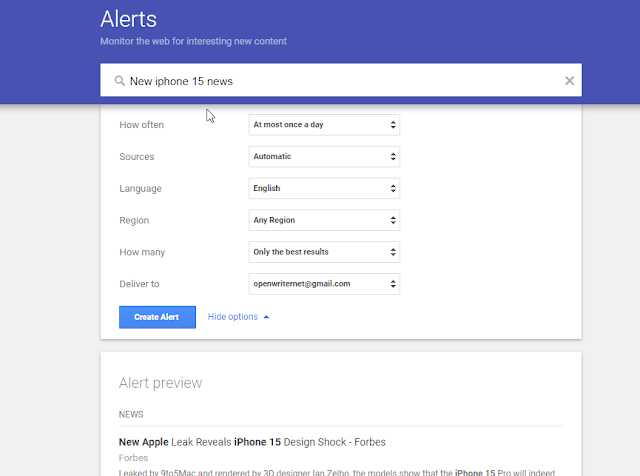The height and width of the screenshot is (476, 640).
Task: Click the 'Deliver to' label
Action: click(x=139, y=284)
